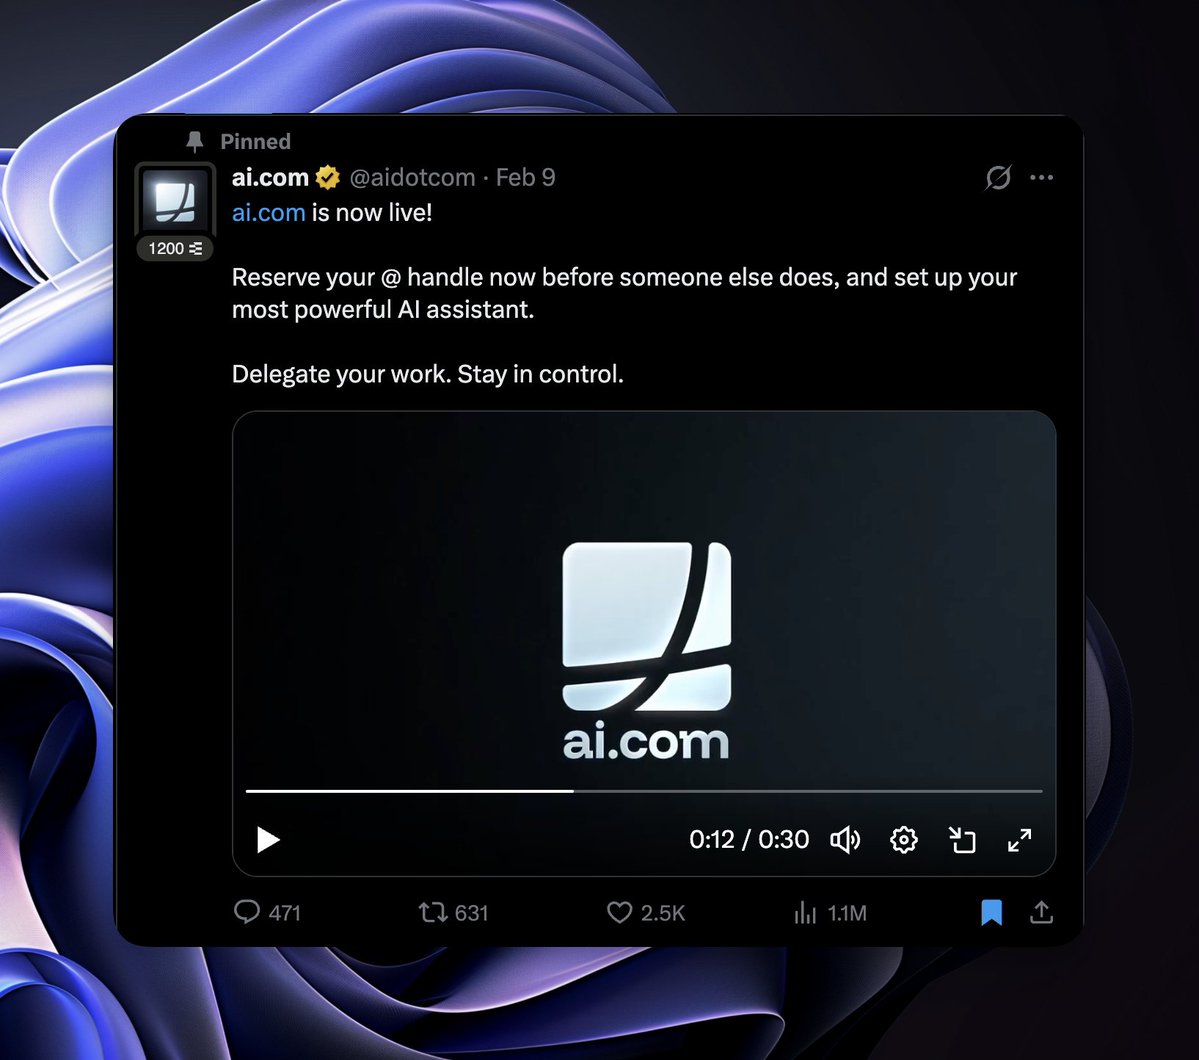This screenshot has width=1199, height=1060.
Task: Play the ai.com video
Action: coord(268,840)
